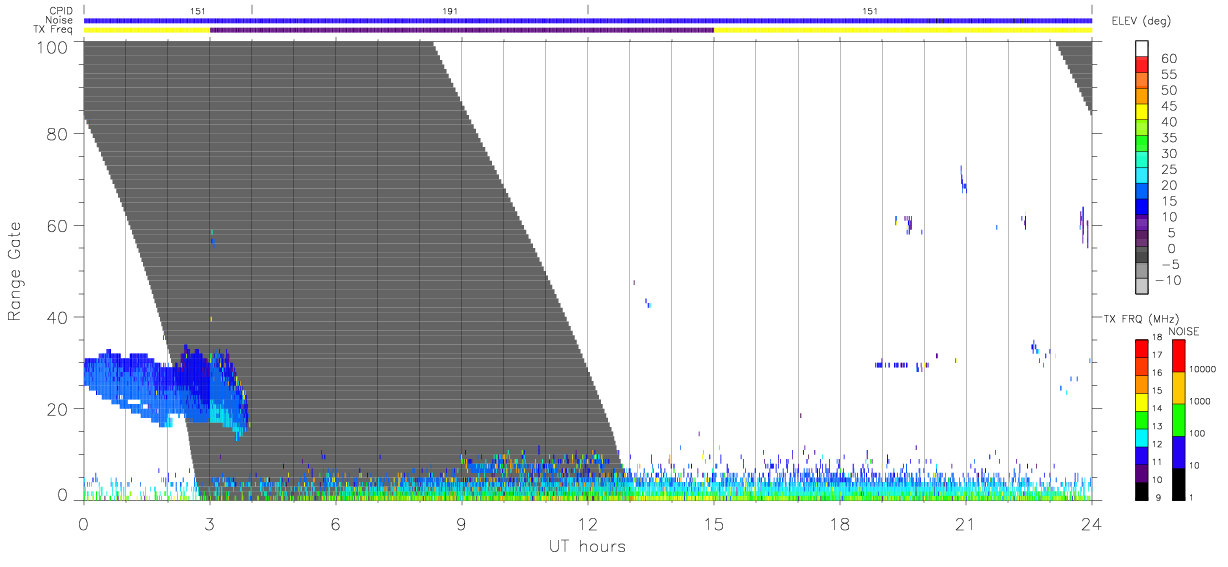
Task: Select the "9" tick on the UT hours axis
Action: click(x=461, y=524)
